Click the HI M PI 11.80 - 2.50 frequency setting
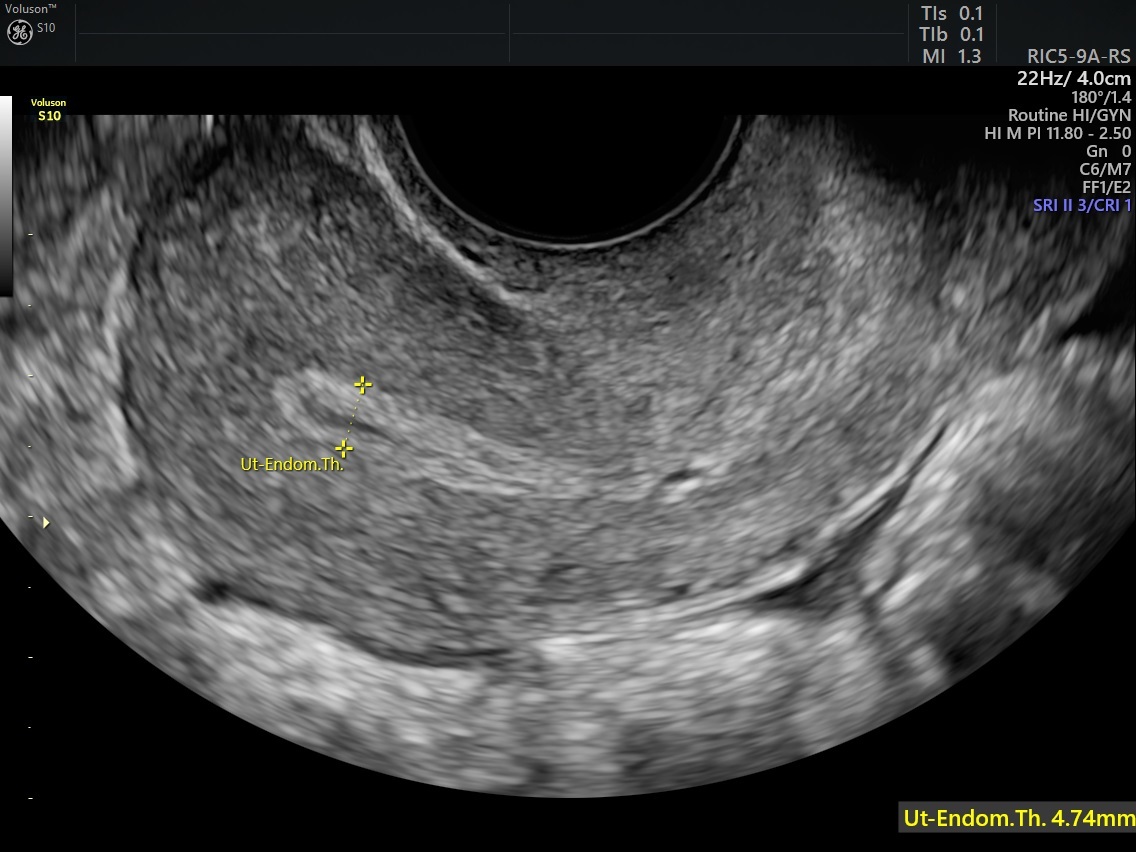The width and height of the screenshot is (1136, 852). click(x=1058, y=133)
